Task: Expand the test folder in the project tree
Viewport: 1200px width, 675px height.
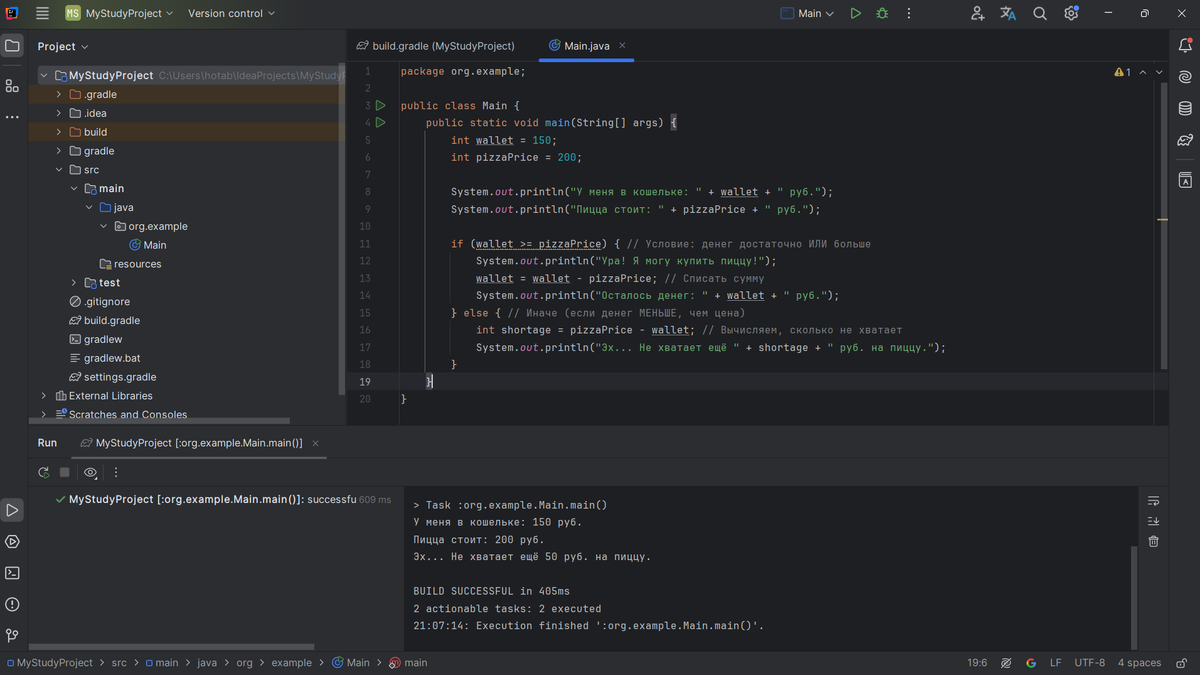Action: click(x=74, y=283)
